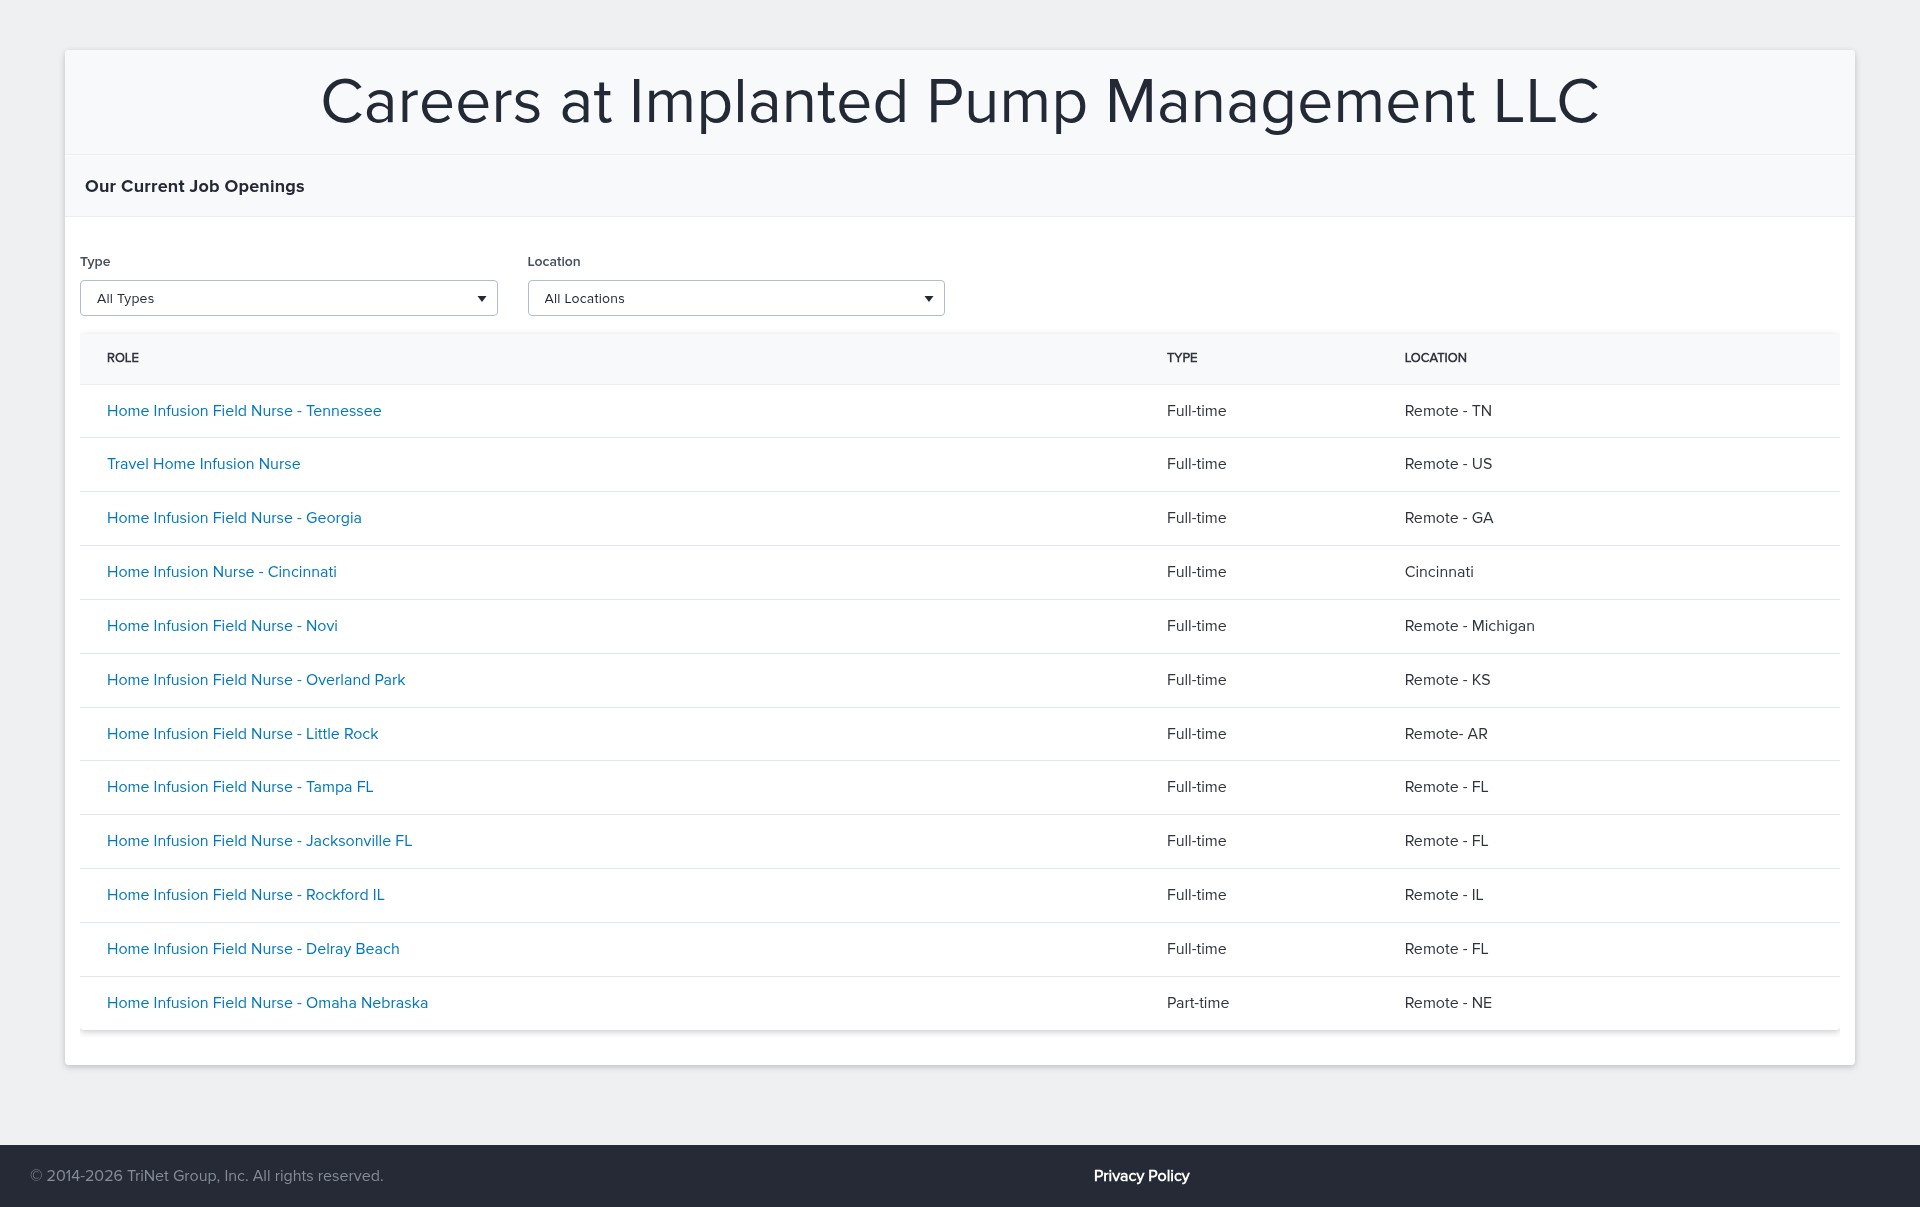
Task: Click the Cincinnati location cell
Action: (1439, 572)
